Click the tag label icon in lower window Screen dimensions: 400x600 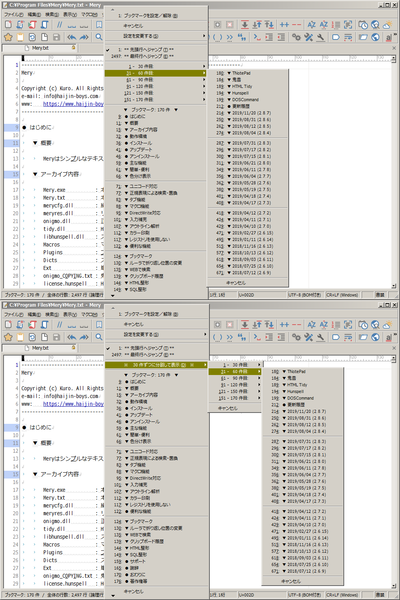336,337
